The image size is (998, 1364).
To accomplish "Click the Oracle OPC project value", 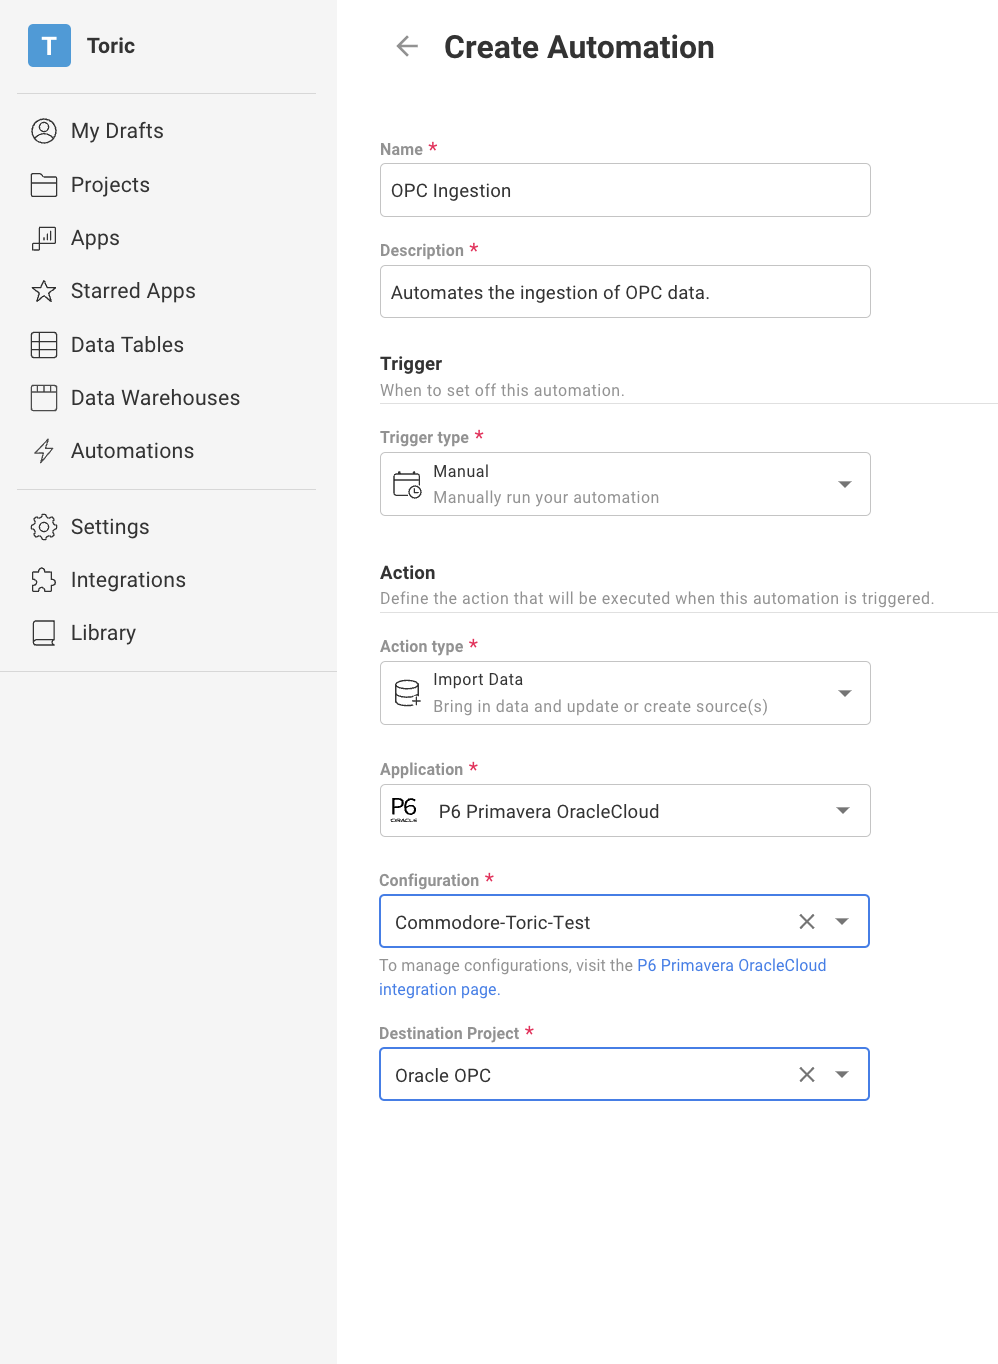I will 443,1075.
